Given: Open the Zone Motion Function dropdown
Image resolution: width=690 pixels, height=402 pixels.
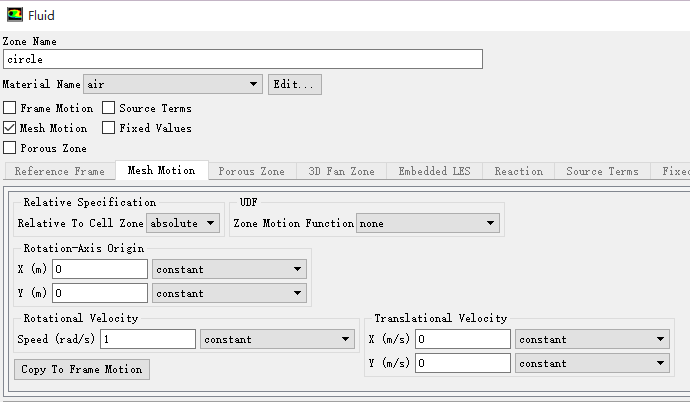Looking at the screenshot, I should click(x=428, y=223).
